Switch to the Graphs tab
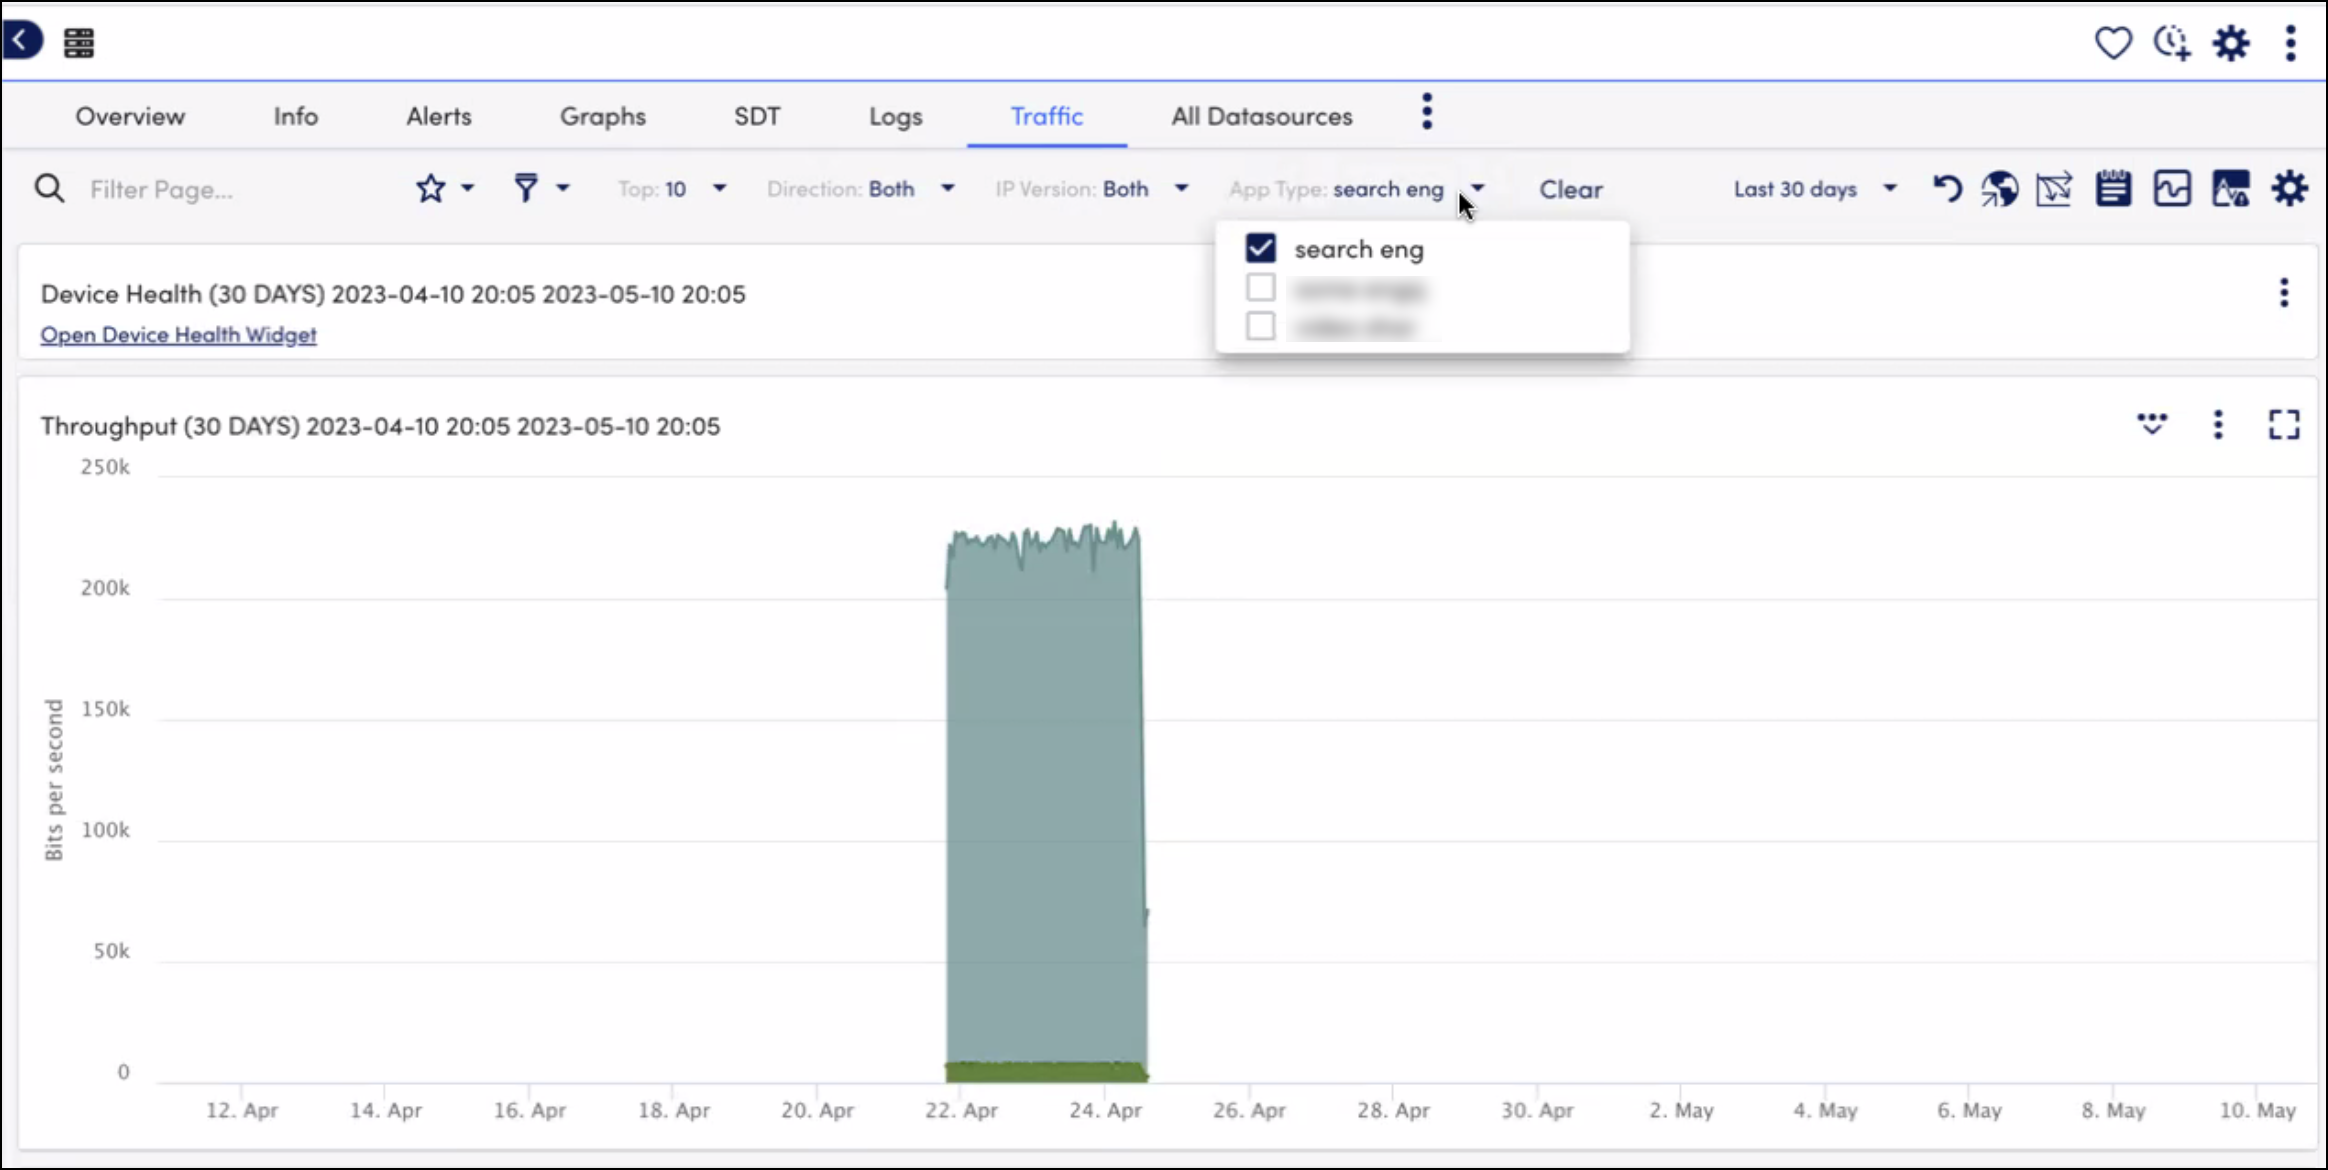This screenshot has width=2328, height=1170. 603,116
